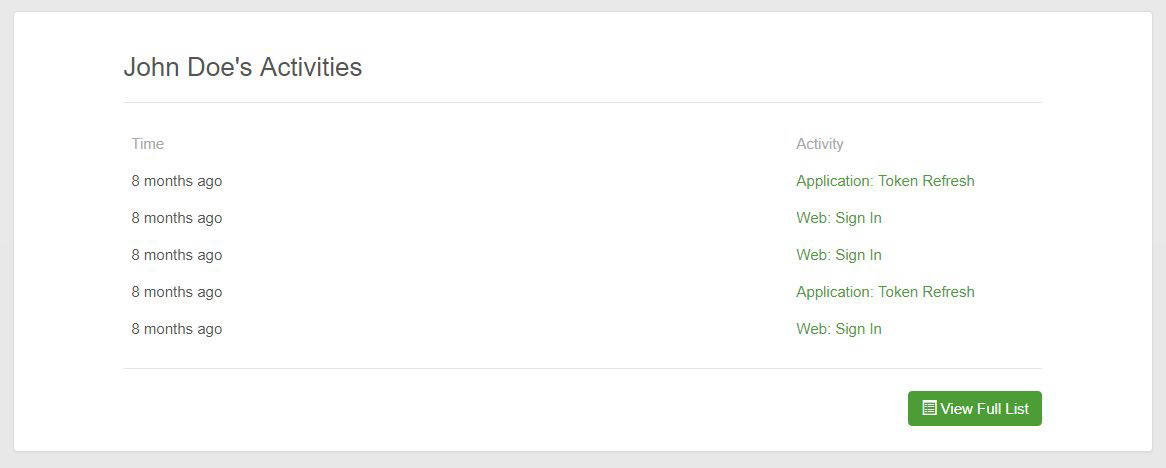Select the first row's 8 months ago timestamp

click(x=176, y=181)
